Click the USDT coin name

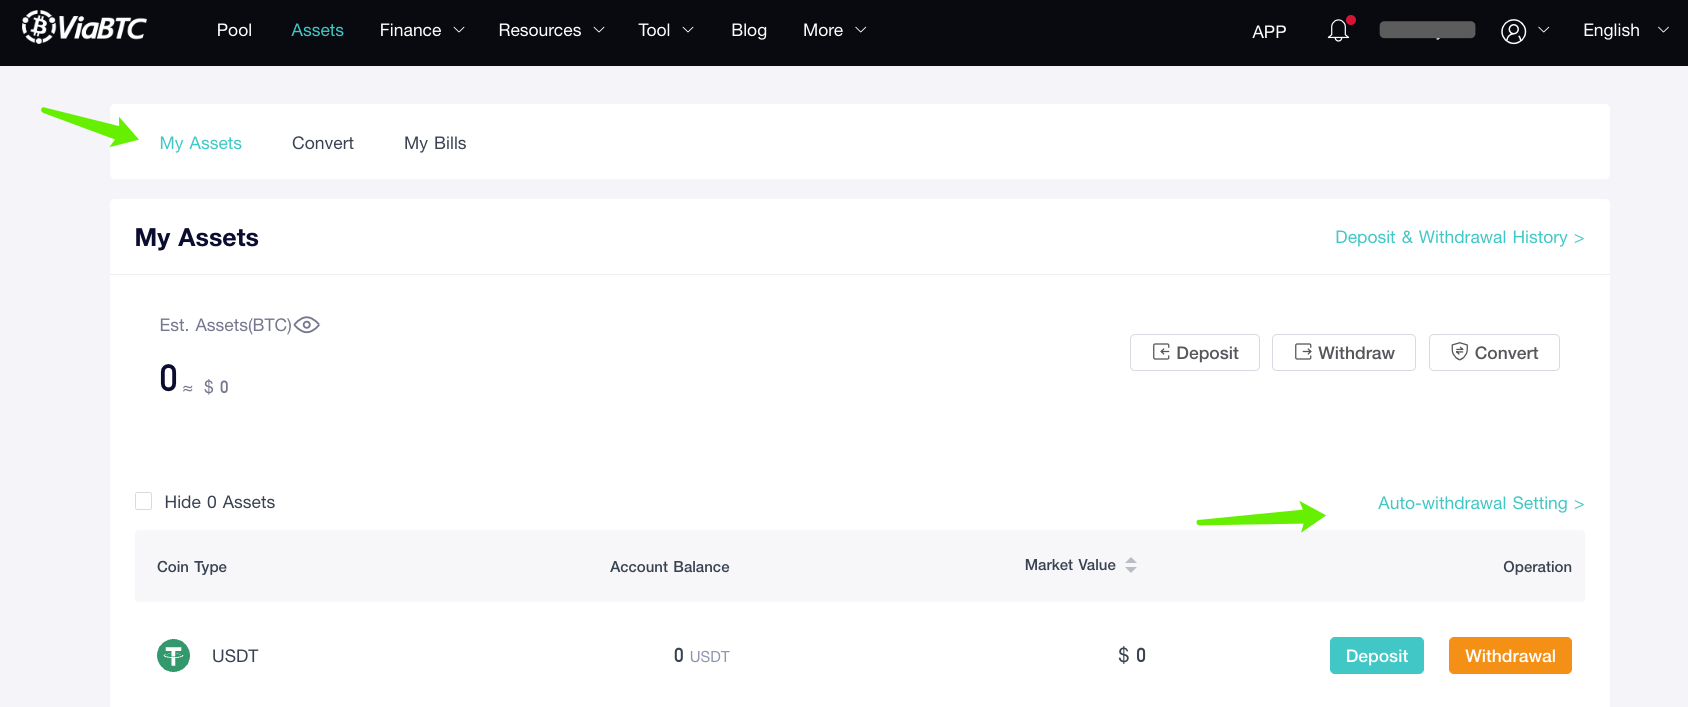[235, 656]
